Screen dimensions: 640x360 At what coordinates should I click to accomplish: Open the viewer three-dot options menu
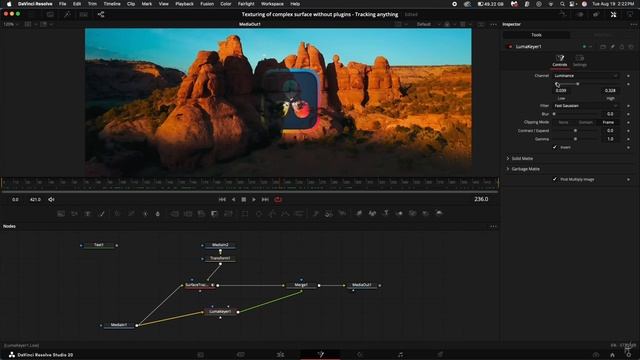point(493,24)
